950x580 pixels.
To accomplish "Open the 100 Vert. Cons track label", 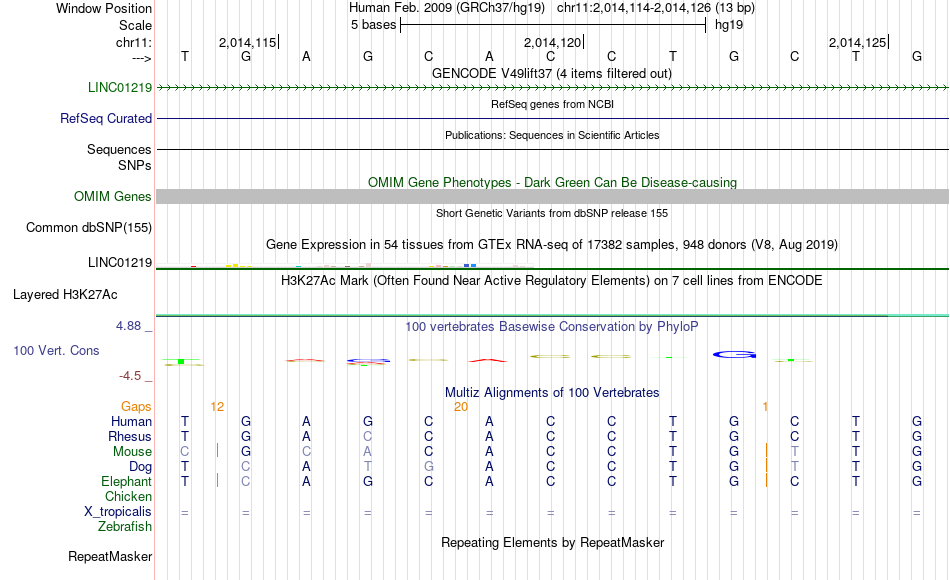I will click(x=56, y=350).
